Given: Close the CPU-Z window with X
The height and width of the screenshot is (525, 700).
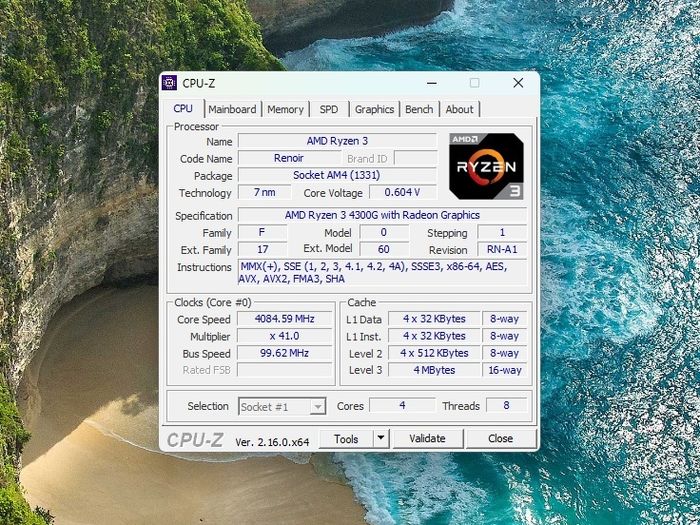Looking at the screenshot, I should 518,83.
